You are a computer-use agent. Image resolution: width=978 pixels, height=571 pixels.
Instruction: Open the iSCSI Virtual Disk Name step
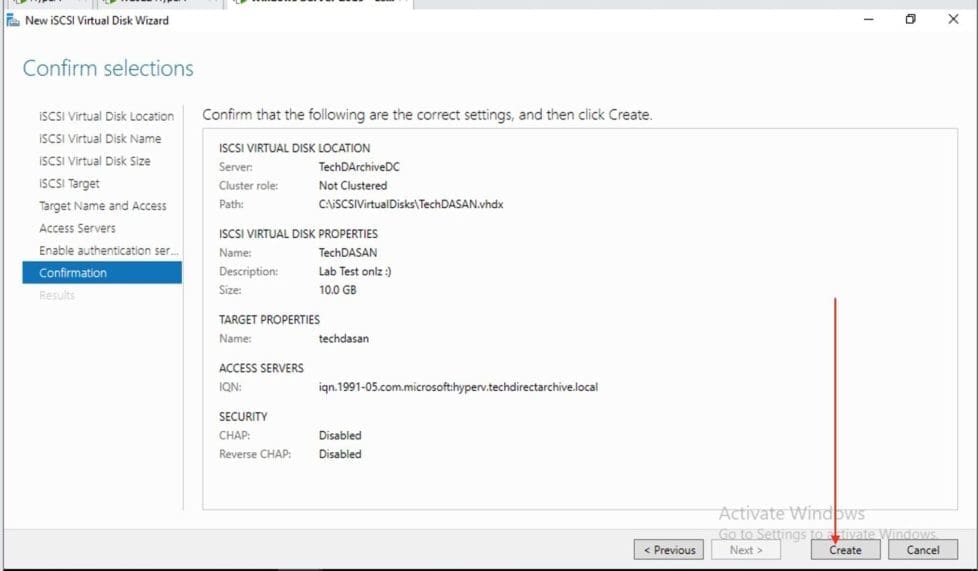pyautogui.click(x=100, y=139)
